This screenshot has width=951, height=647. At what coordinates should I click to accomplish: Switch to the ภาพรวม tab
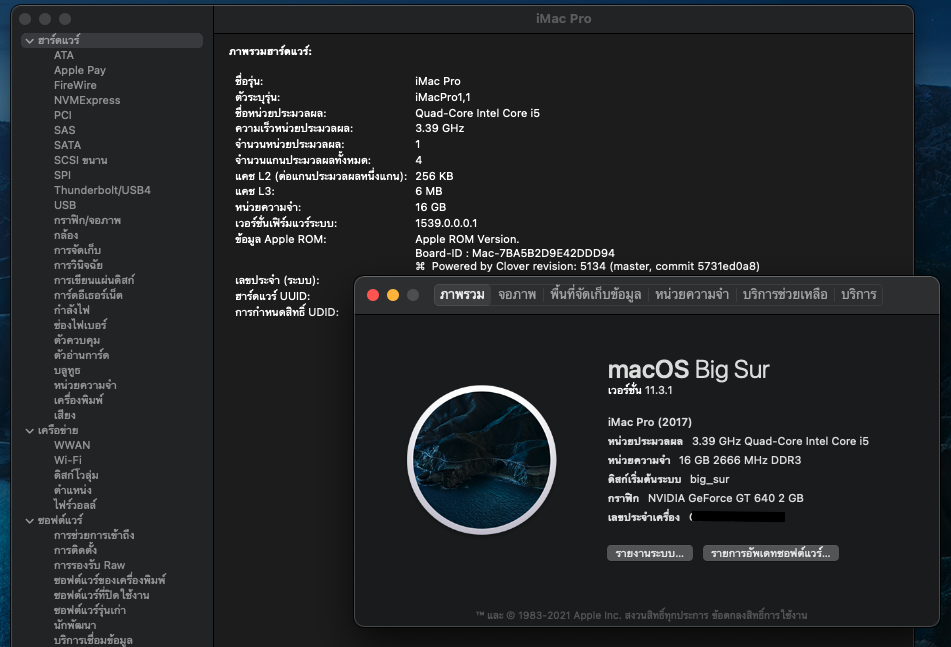point(462,295)
